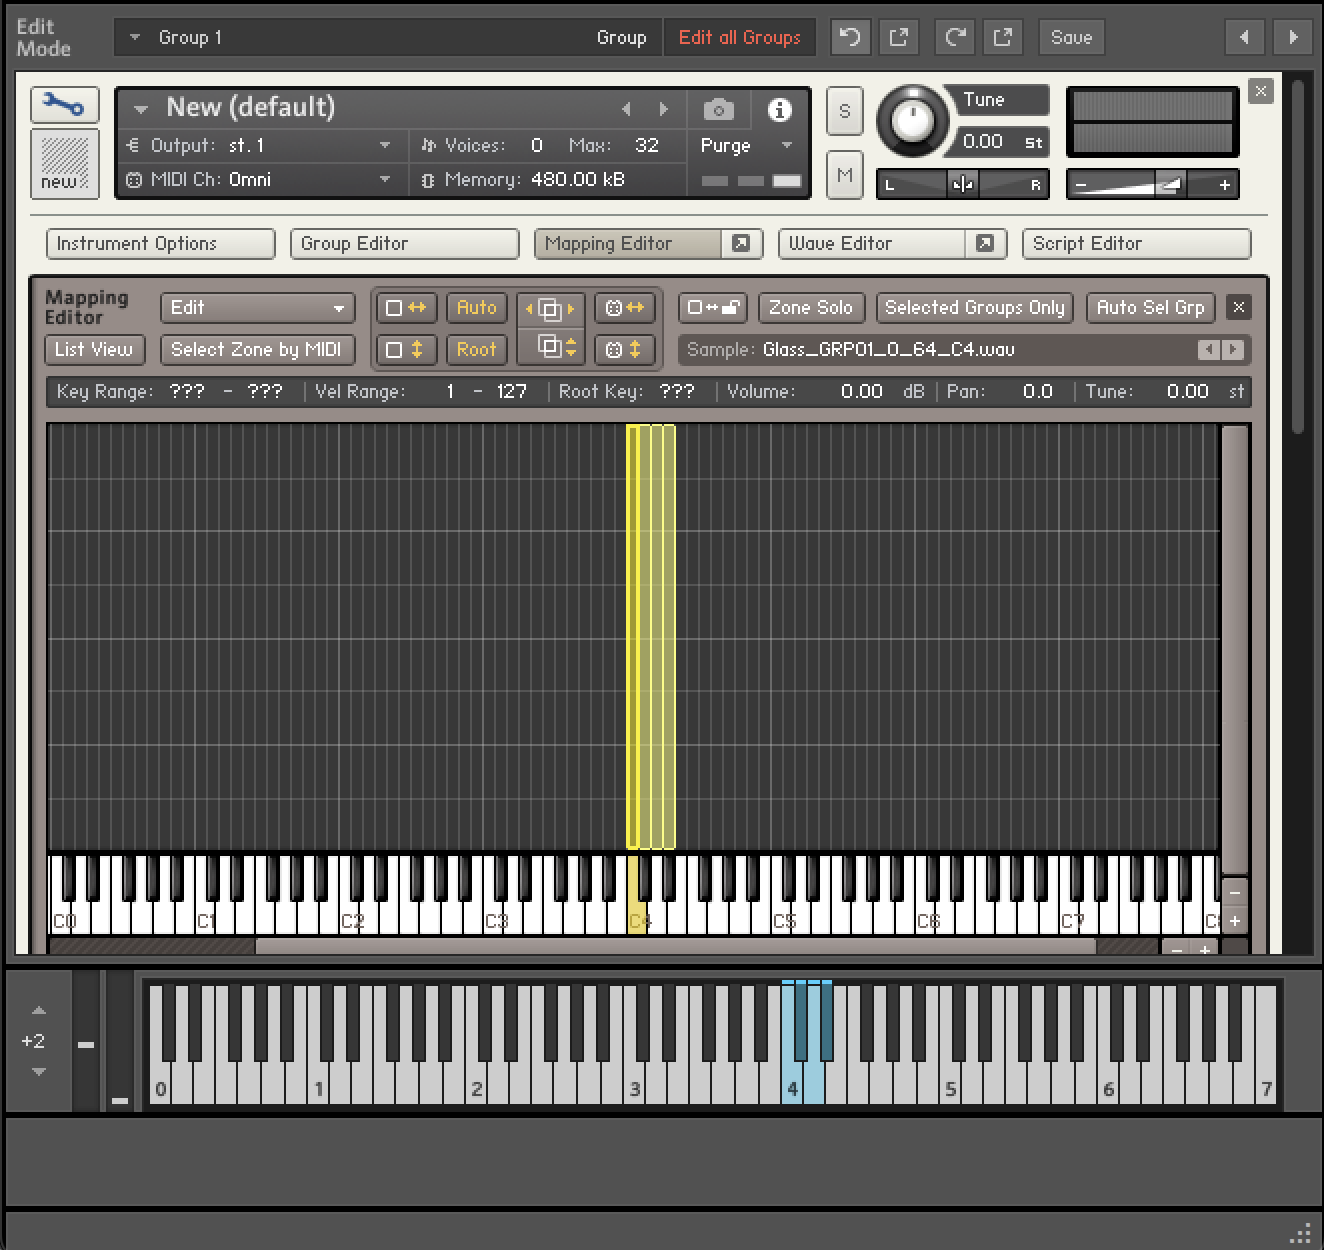The image size is (1324, 1250).
Task: Pop out Mapping Editor in external window
Action: (741, 244)
